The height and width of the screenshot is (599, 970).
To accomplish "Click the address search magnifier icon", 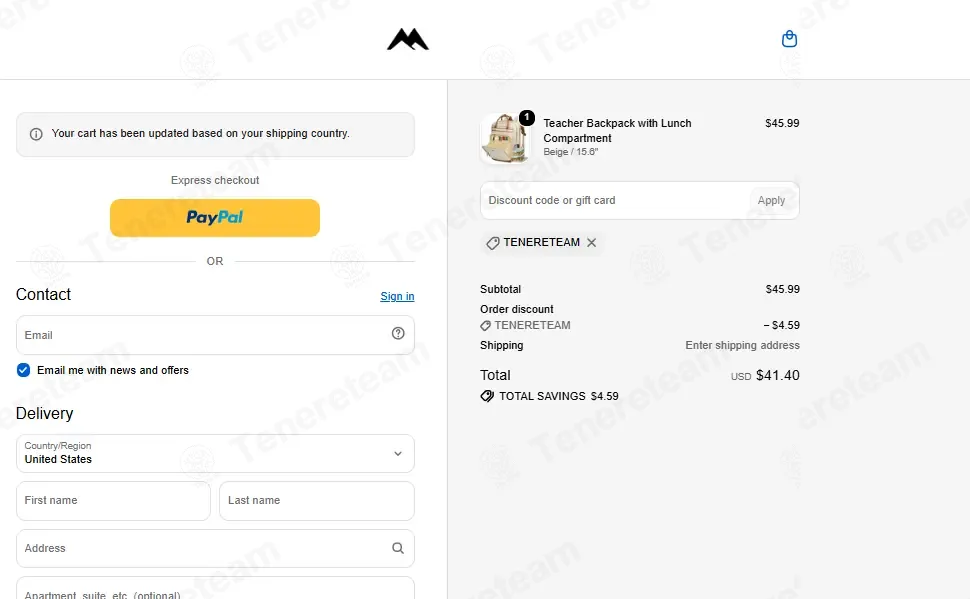I will tap(398, 548).
